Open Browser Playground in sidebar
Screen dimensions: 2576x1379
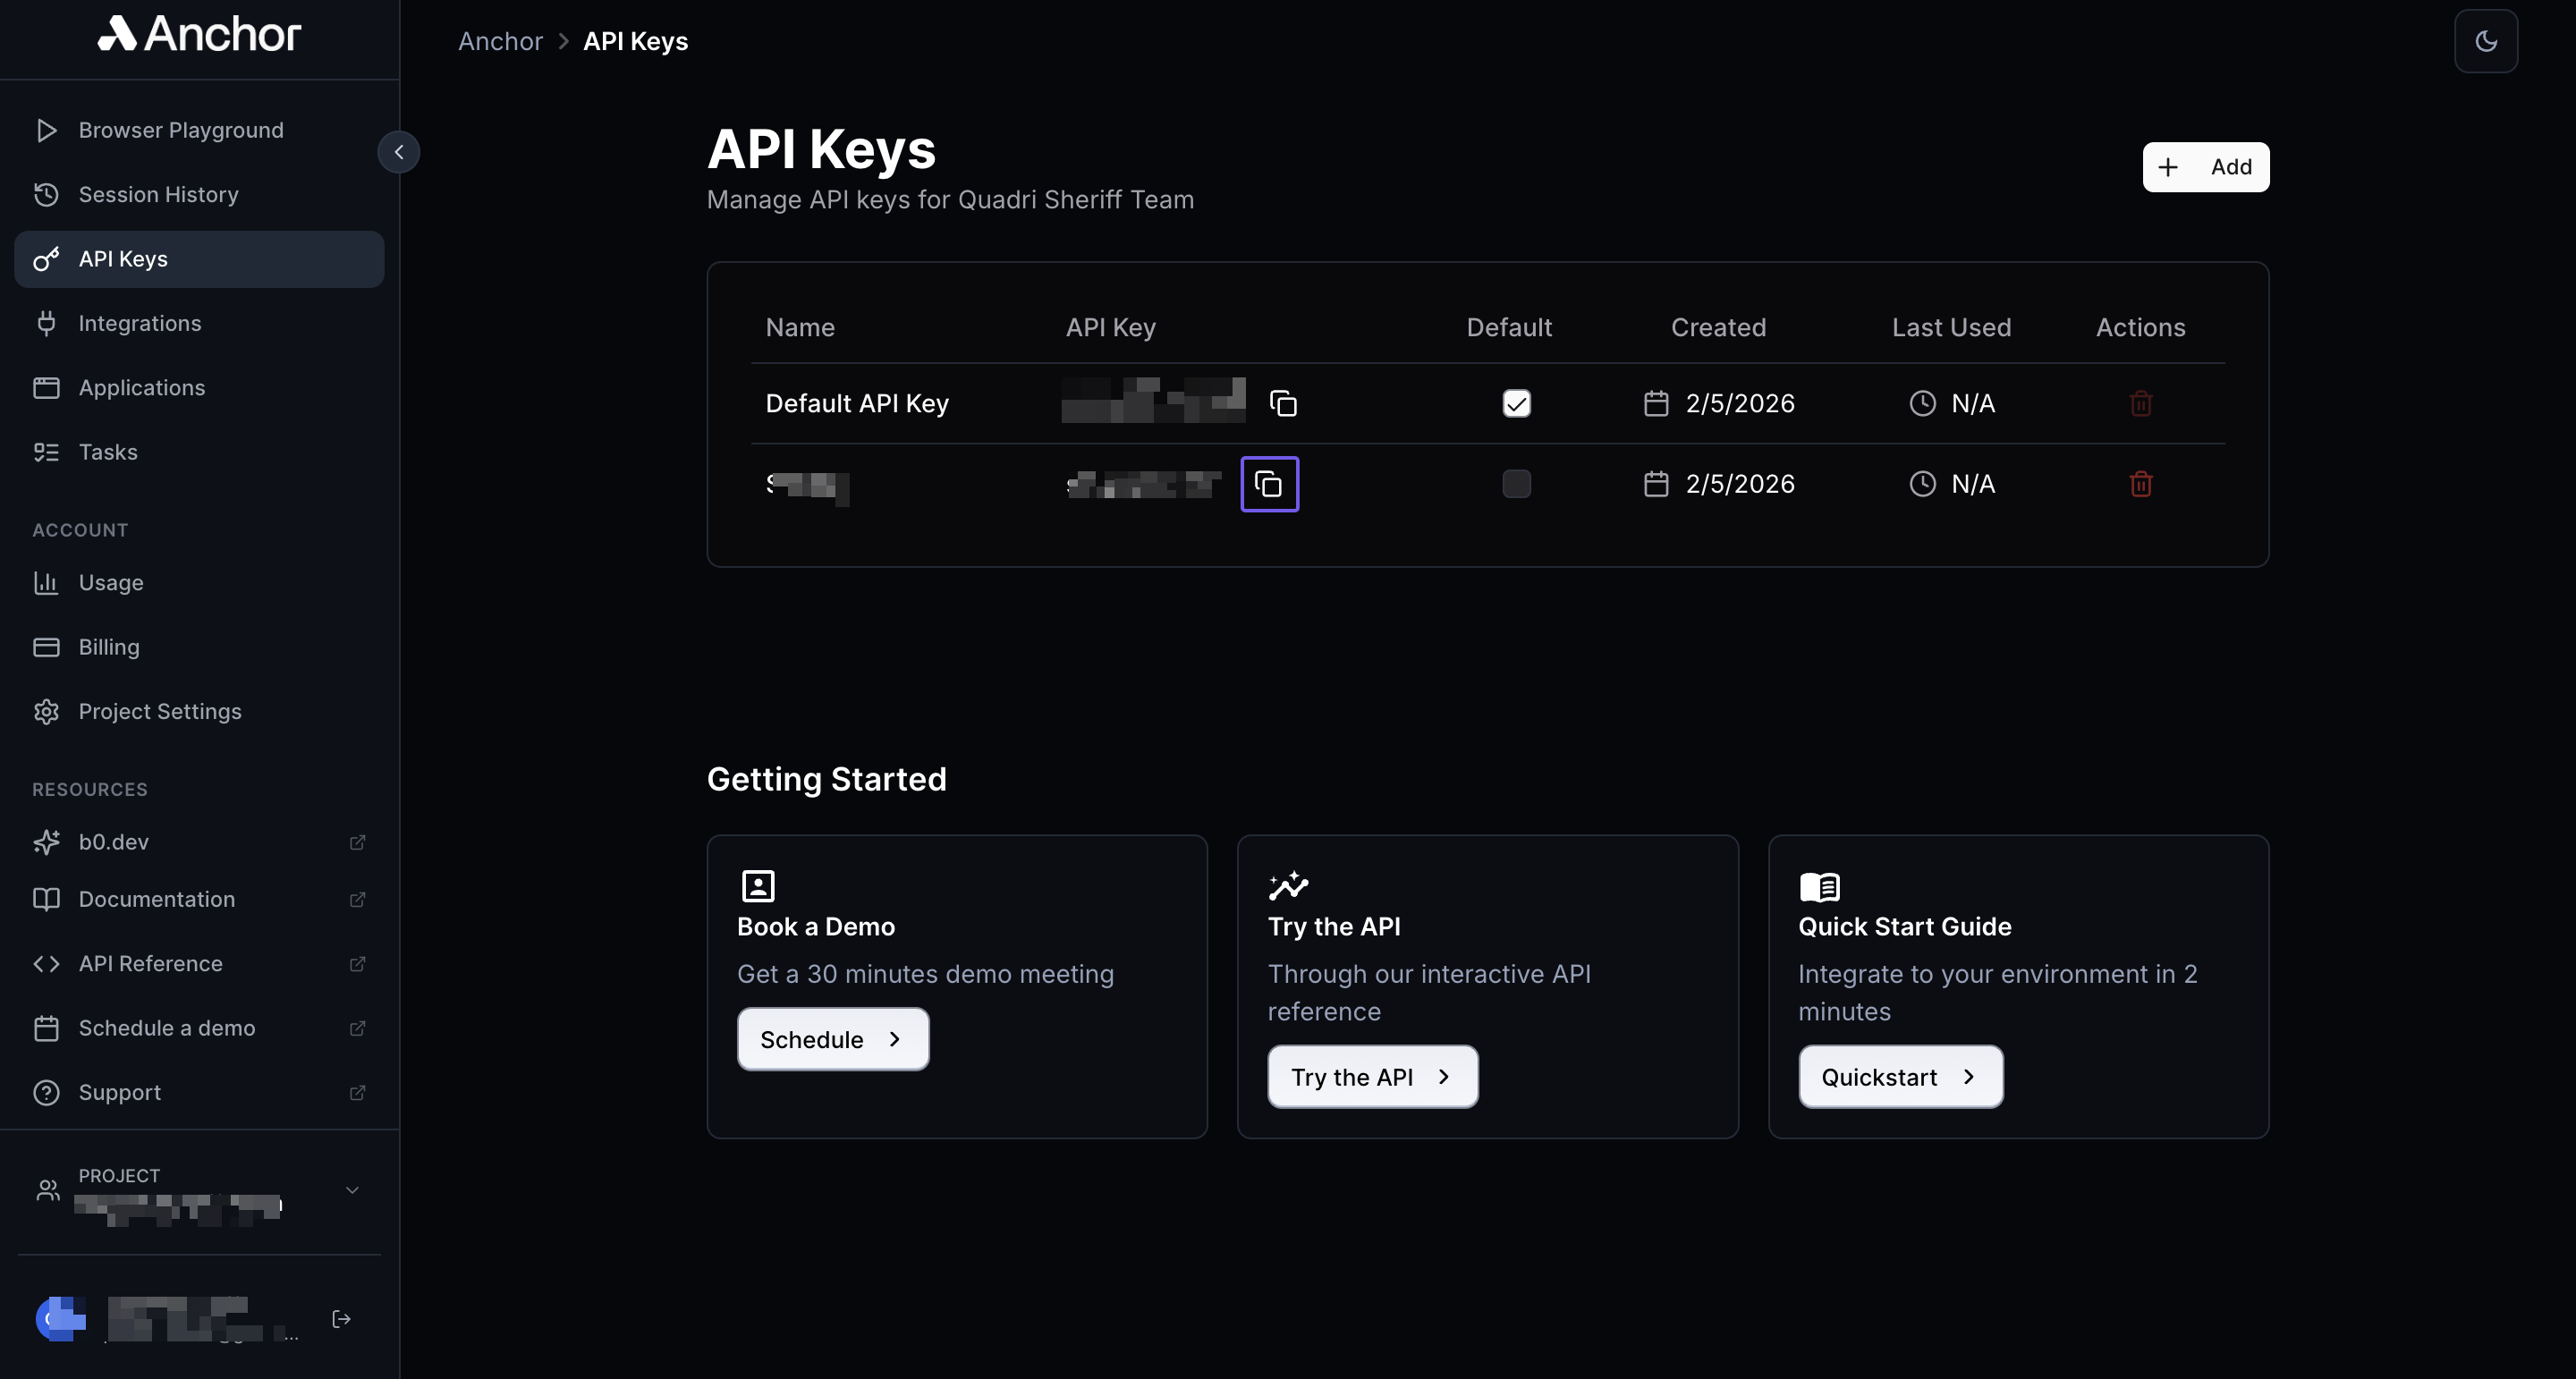[181, 130]
